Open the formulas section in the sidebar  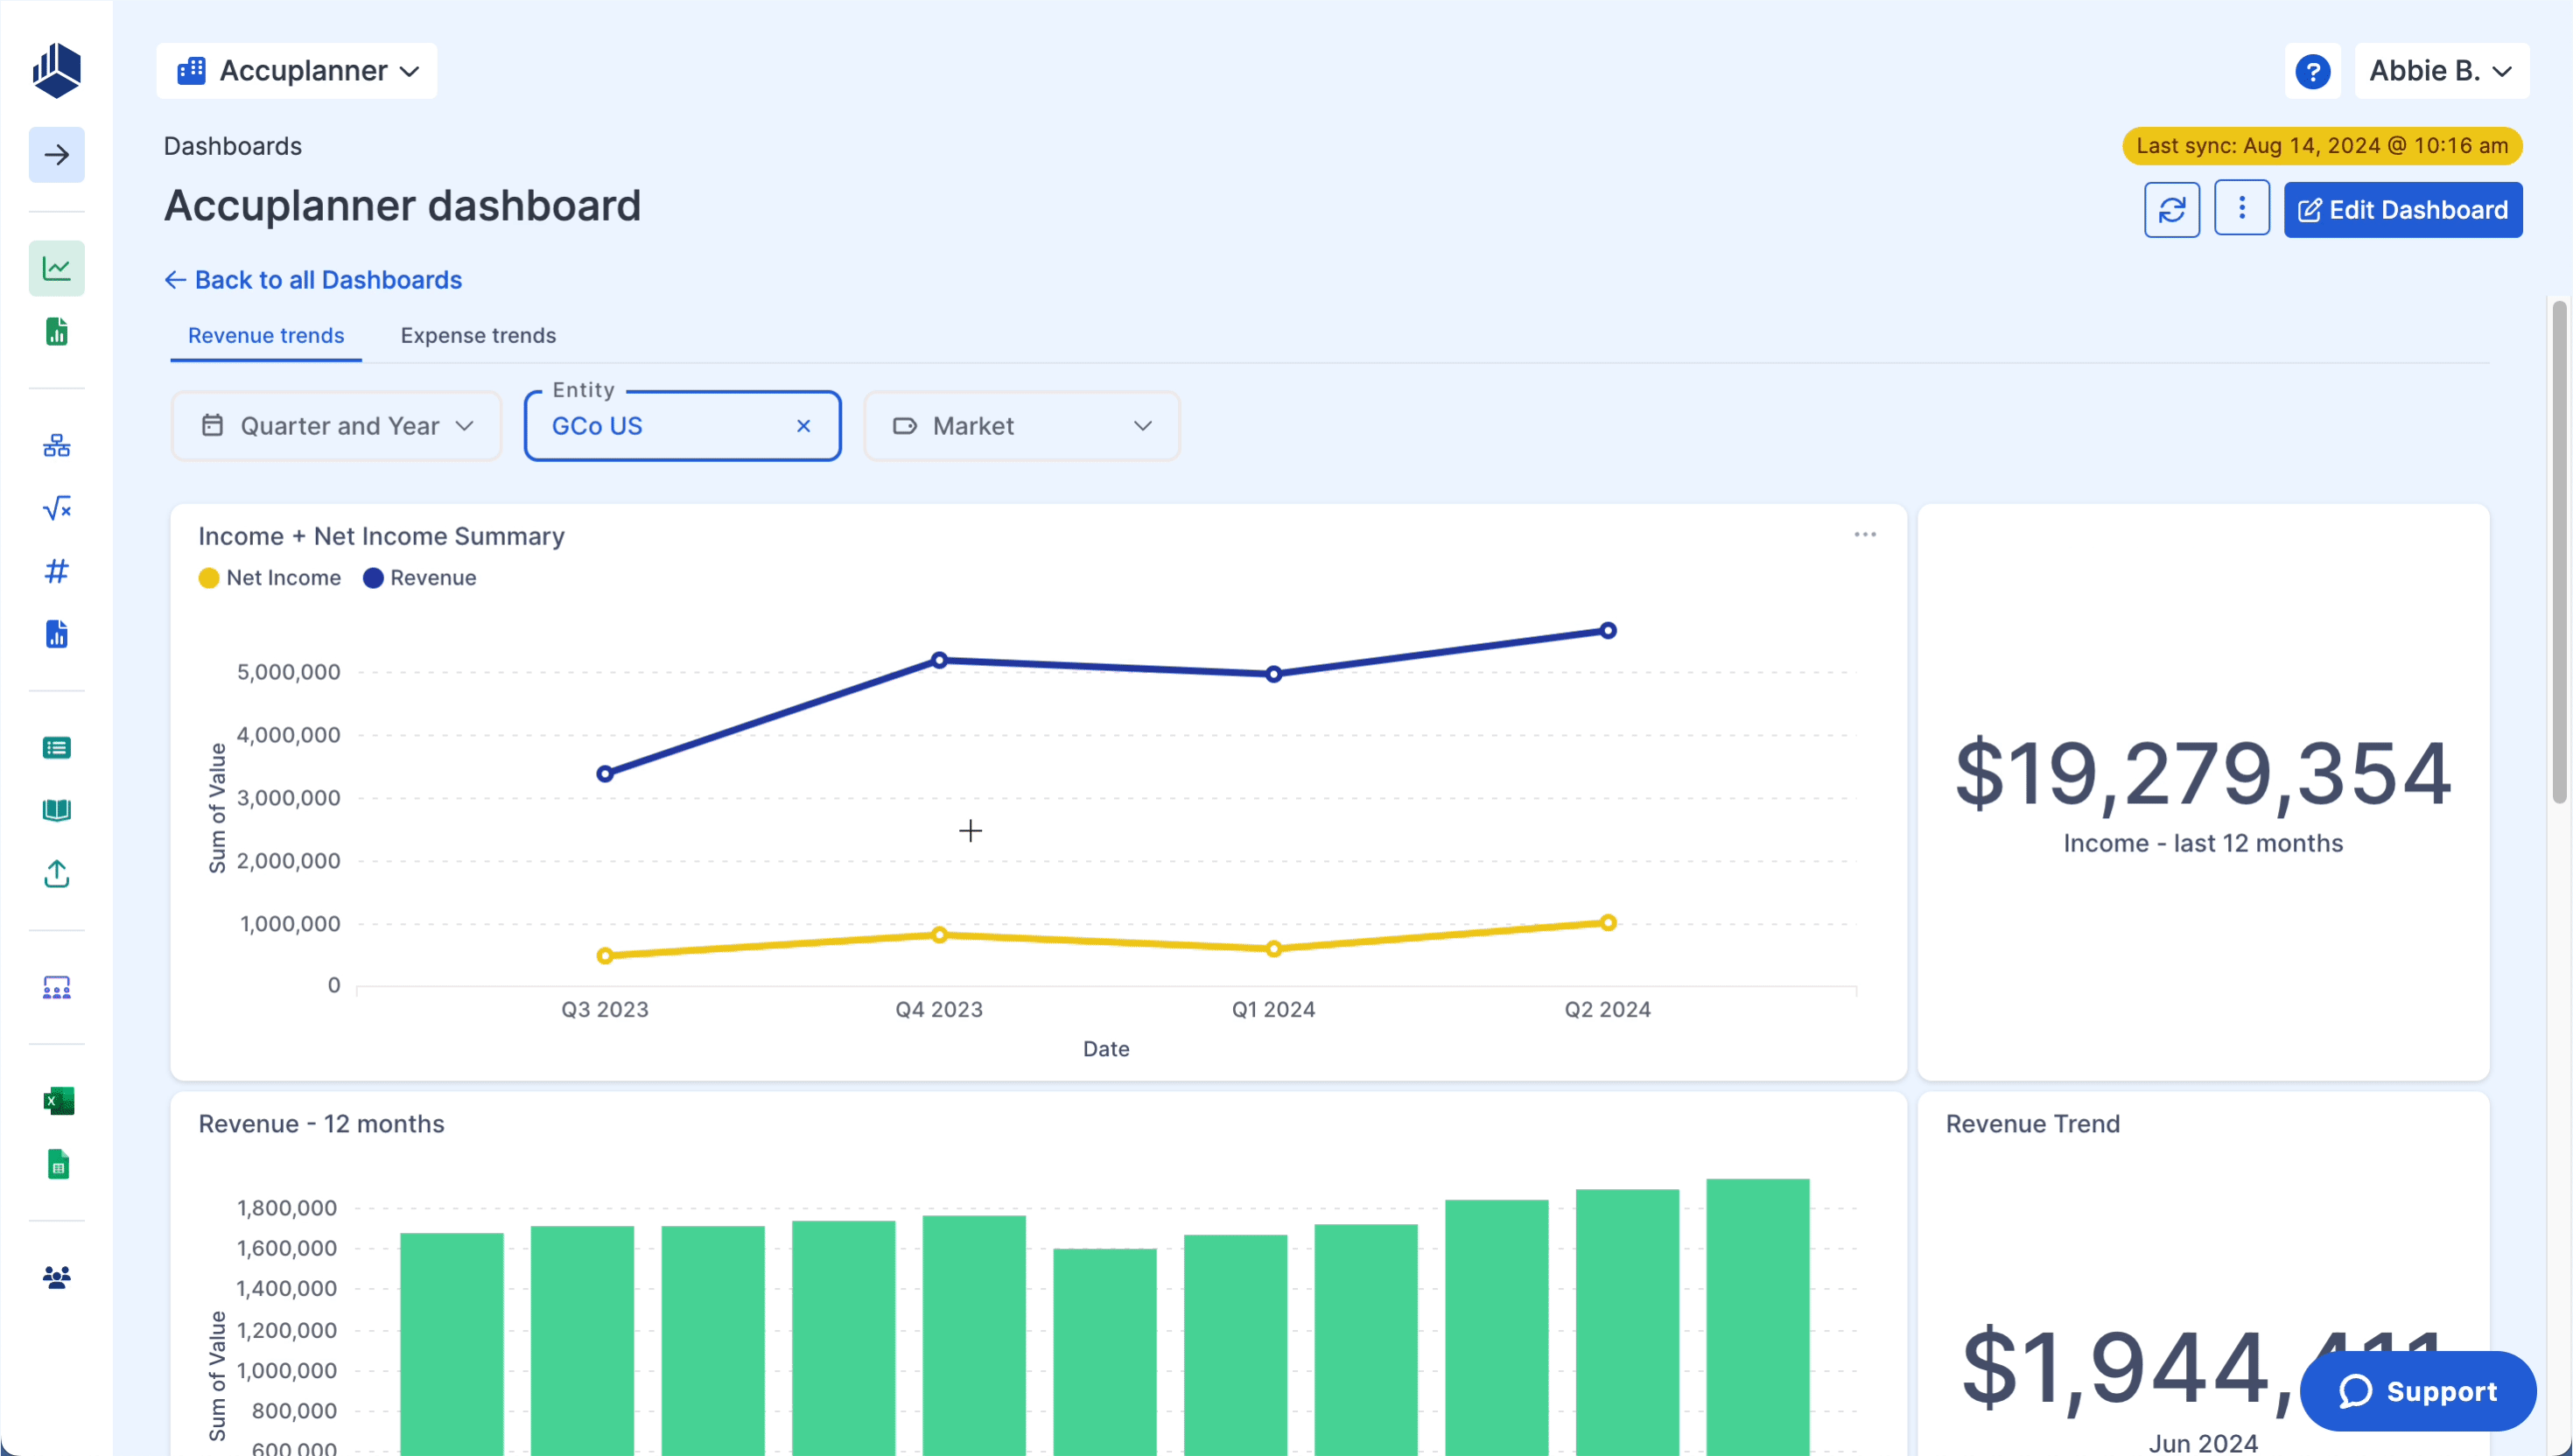pyautogui.click(x=56, y=508)
